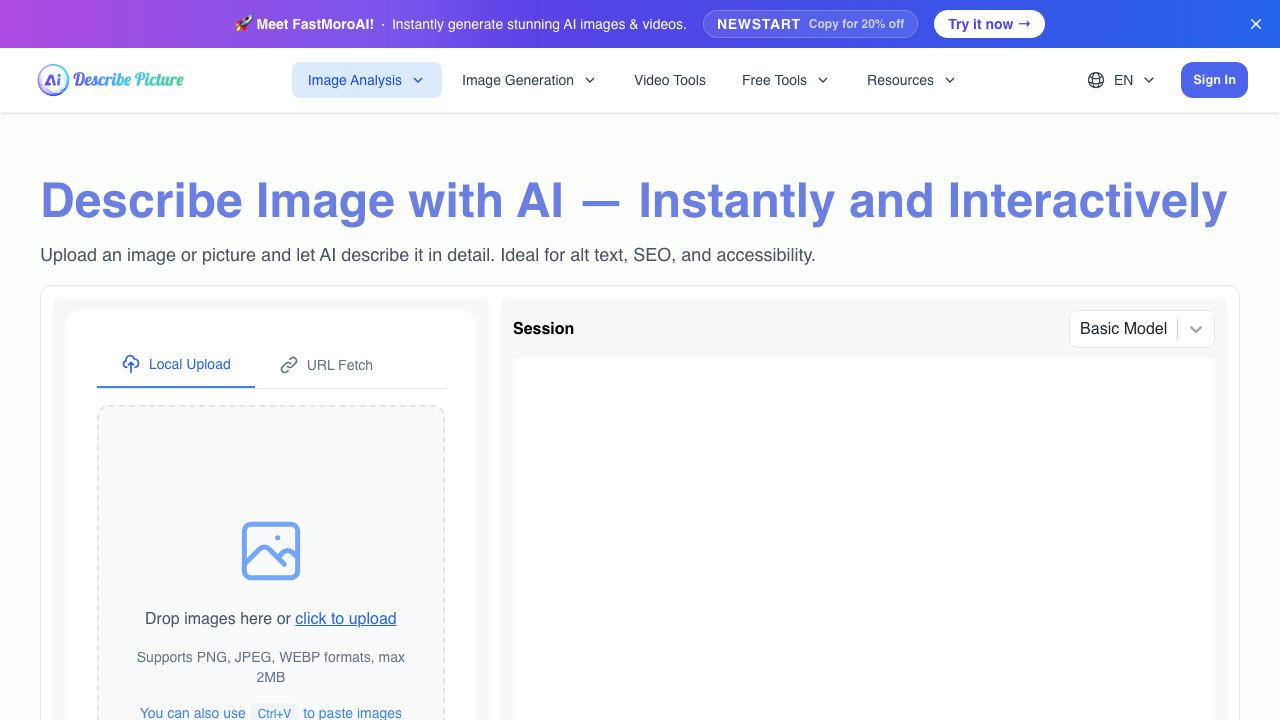Screen dimensions: 1280x720
Task: Click the rocket emoji in banner
Action: pos(243,24)
